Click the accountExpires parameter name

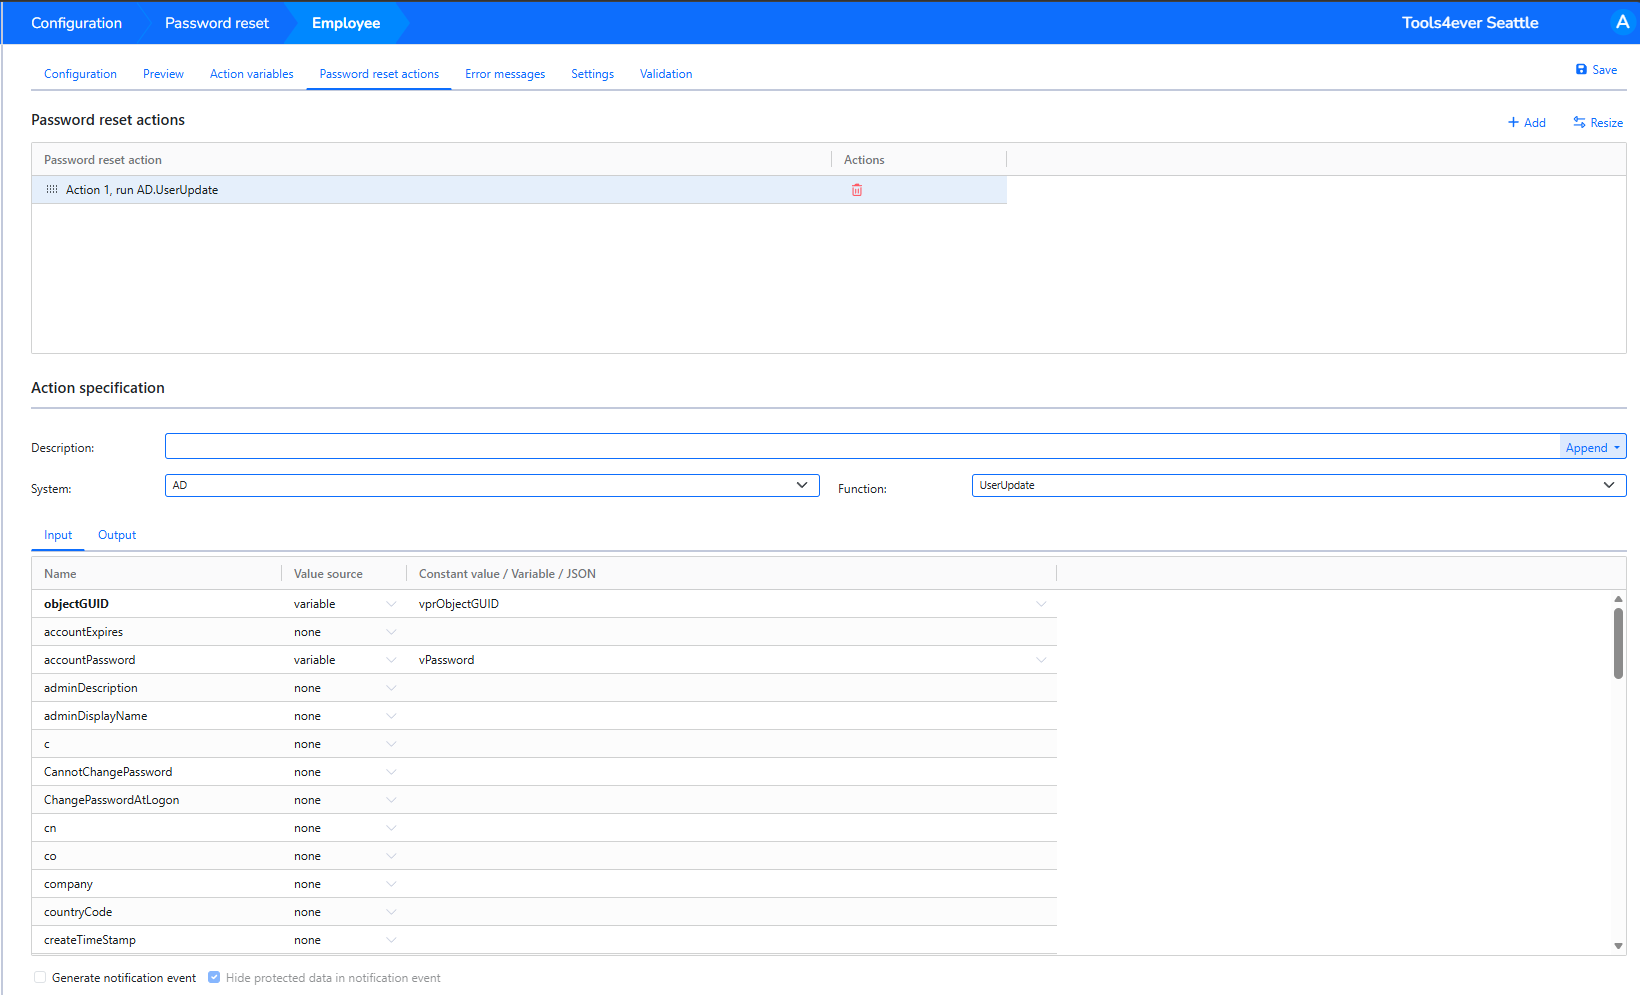pyautogui.click(x=83, y=632)
